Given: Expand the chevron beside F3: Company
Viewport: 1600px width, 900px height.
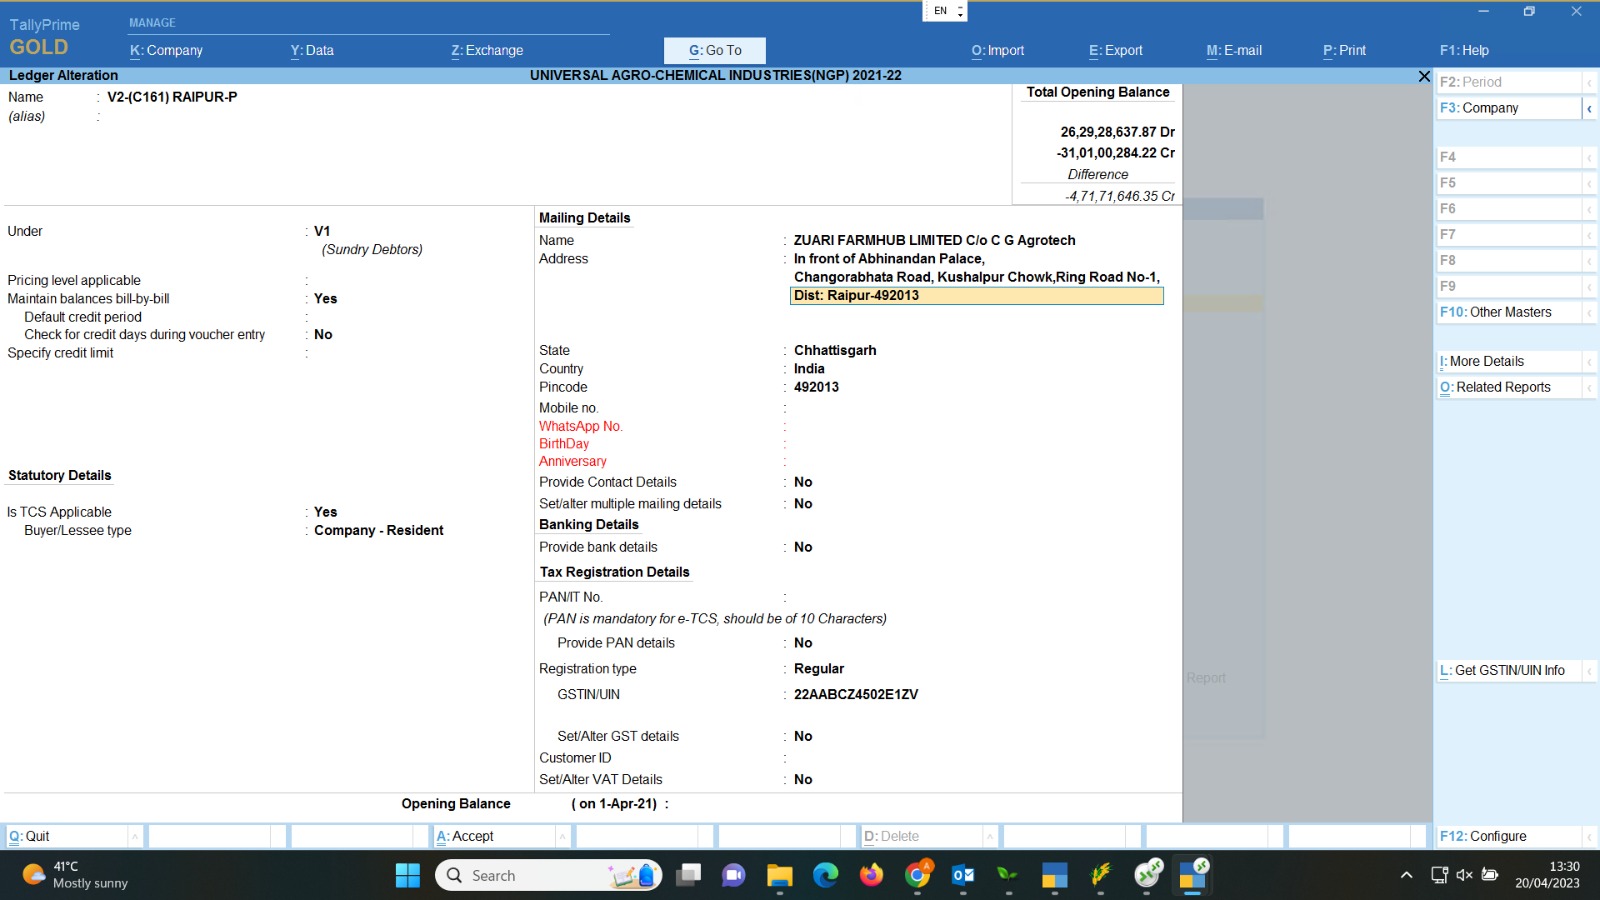Looking at the screenshot, I should 1589,108.
